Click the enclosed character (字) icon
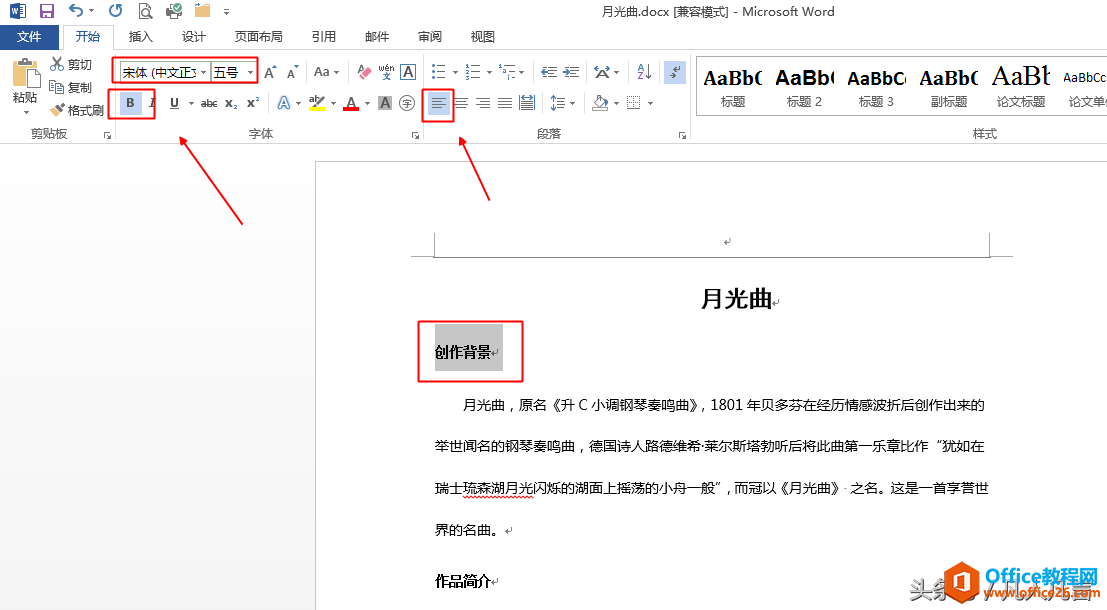The width and height of the screenshot is (1107, 610). [x=407, y=103]
